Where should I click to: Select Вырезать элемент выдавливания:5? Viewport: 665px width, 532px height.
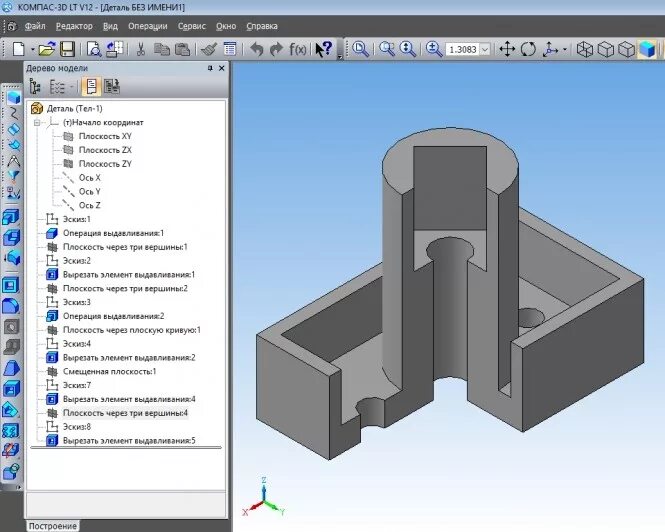pos(129,440)
